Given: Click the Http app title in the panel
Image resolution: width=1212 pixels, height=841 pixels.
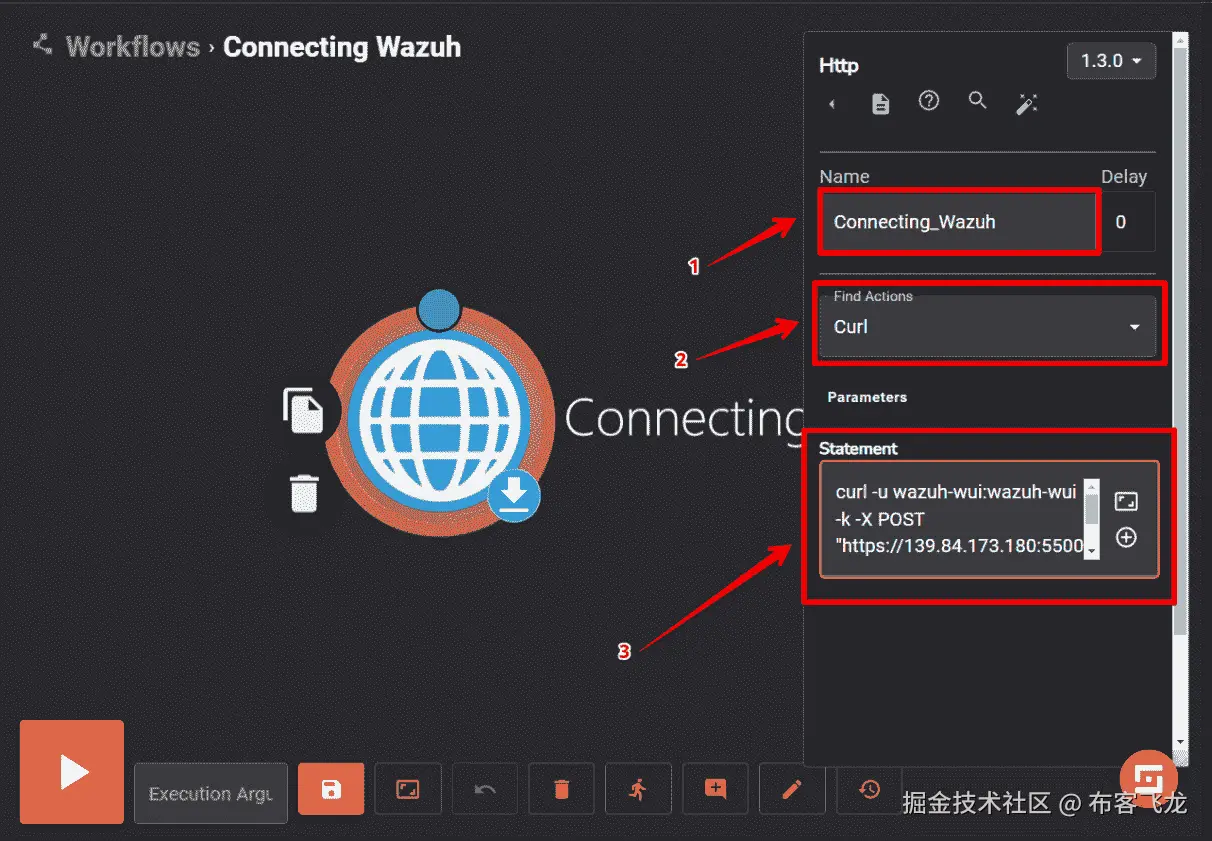Looking at the screenshot, I should tap(839, 66).
